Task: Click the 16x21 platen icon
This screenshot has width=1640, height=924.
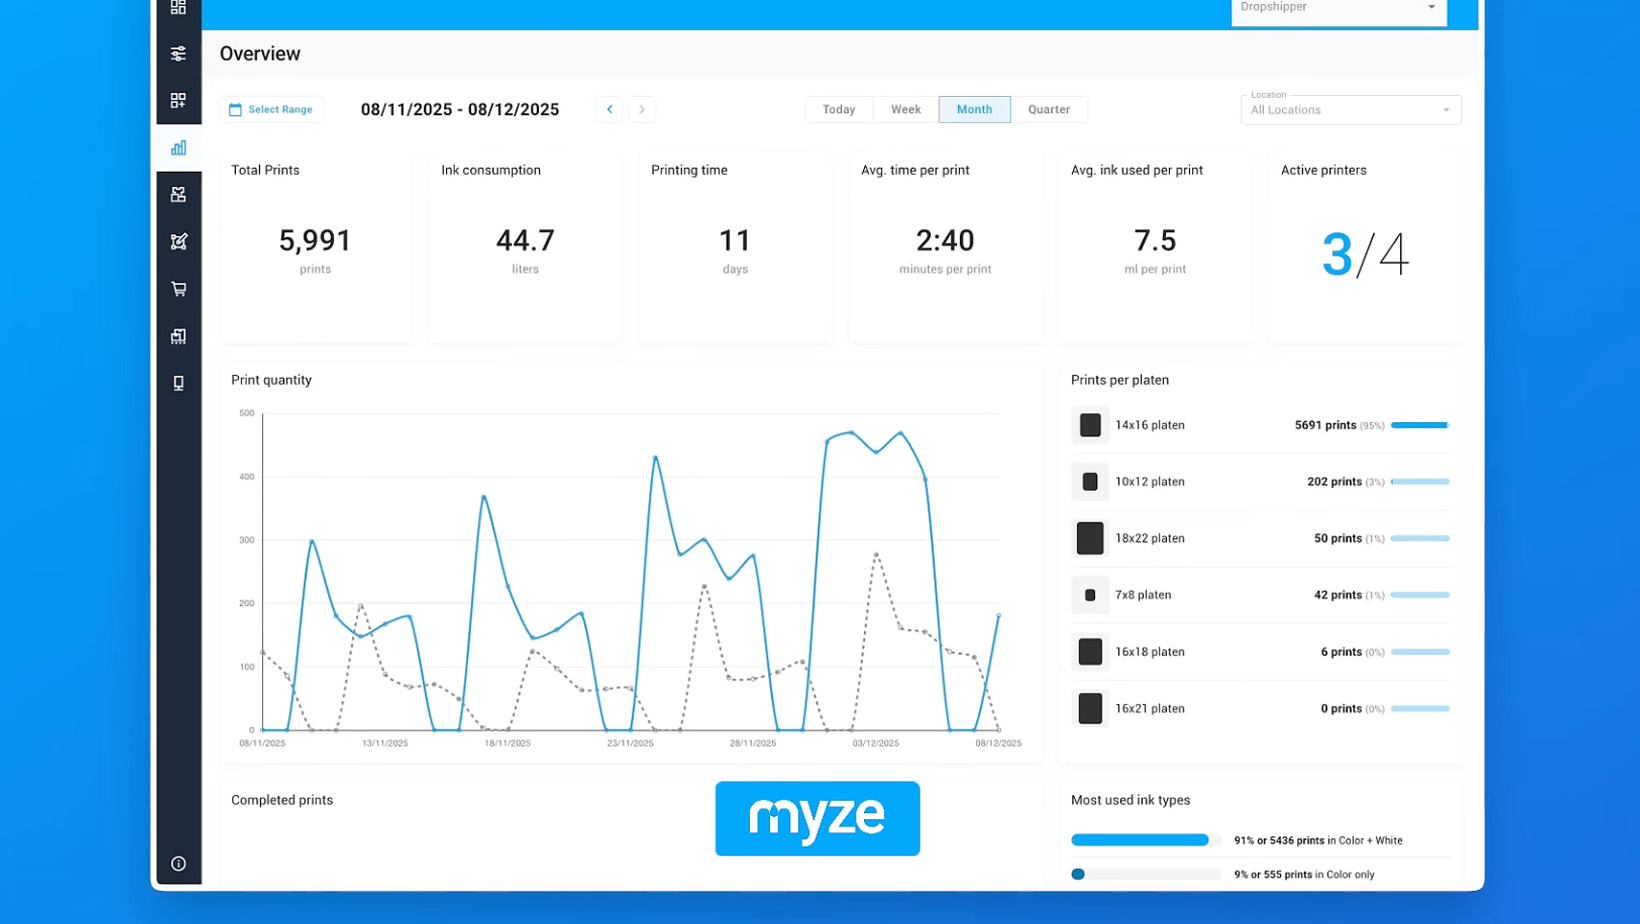Action: point(1090,708)
